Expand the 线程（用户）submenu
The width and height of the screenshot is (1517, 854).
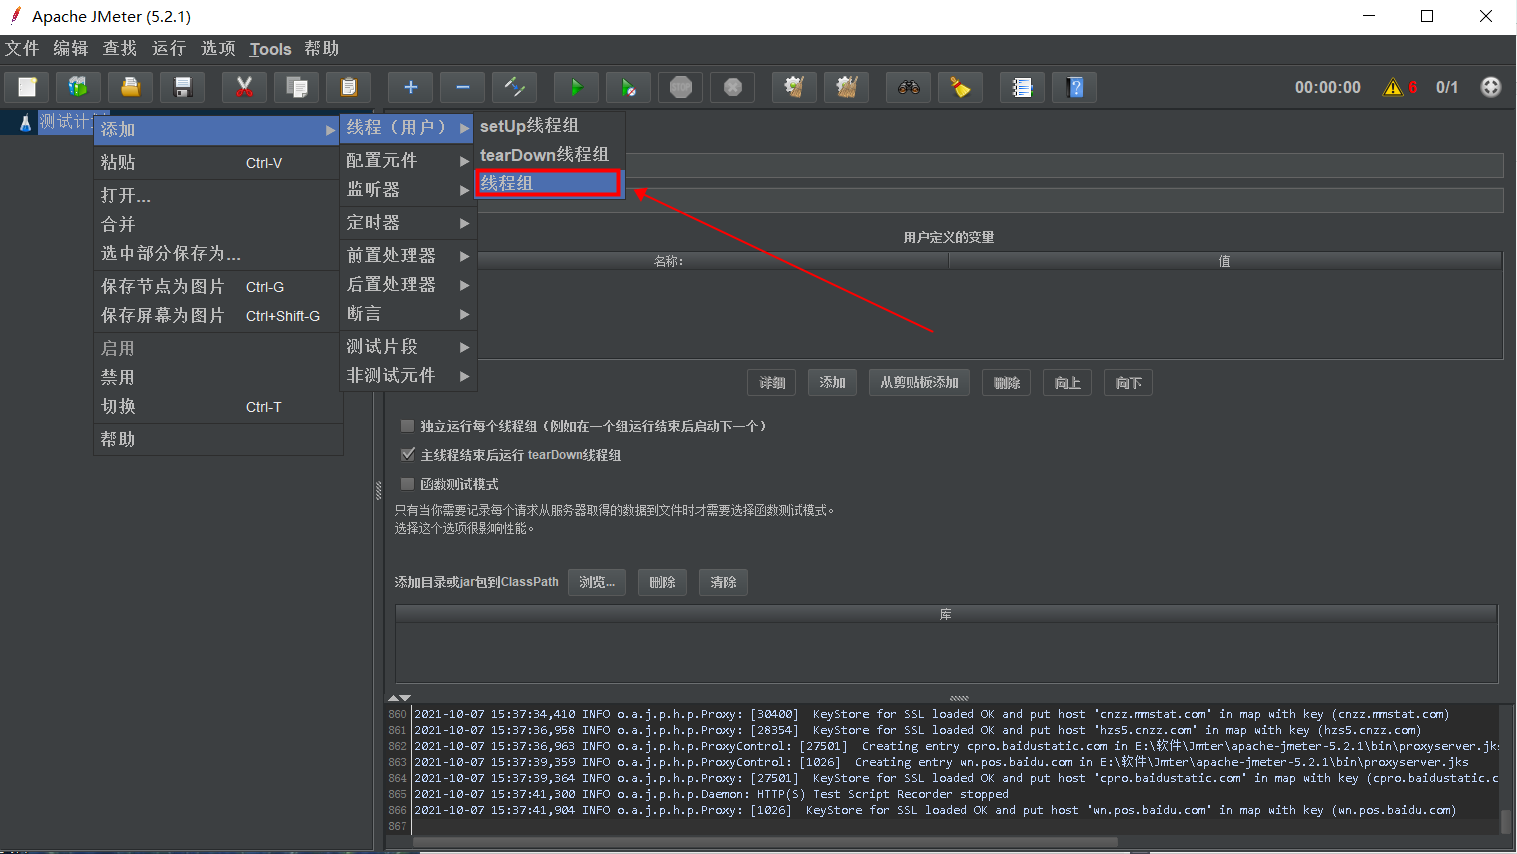[x=408, y=127]
